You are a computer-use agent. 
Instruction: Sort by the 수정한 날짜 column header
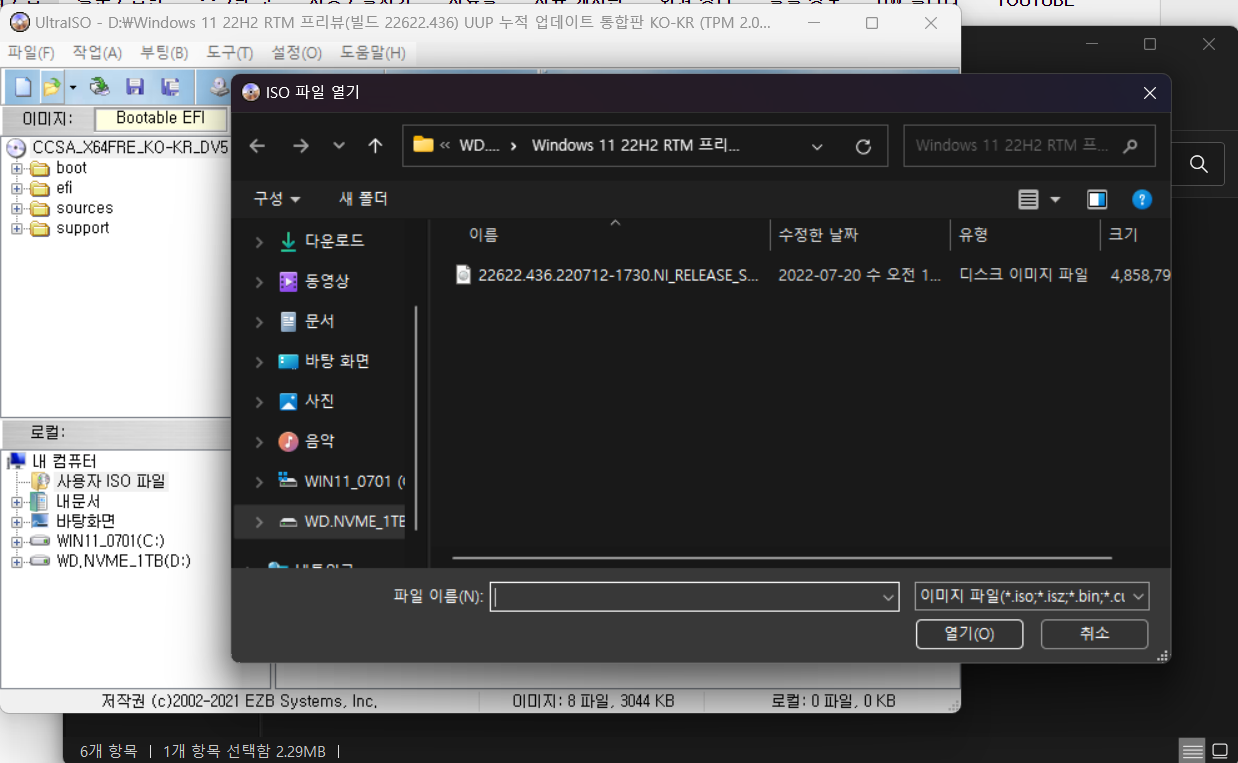[x=818, y=235]
